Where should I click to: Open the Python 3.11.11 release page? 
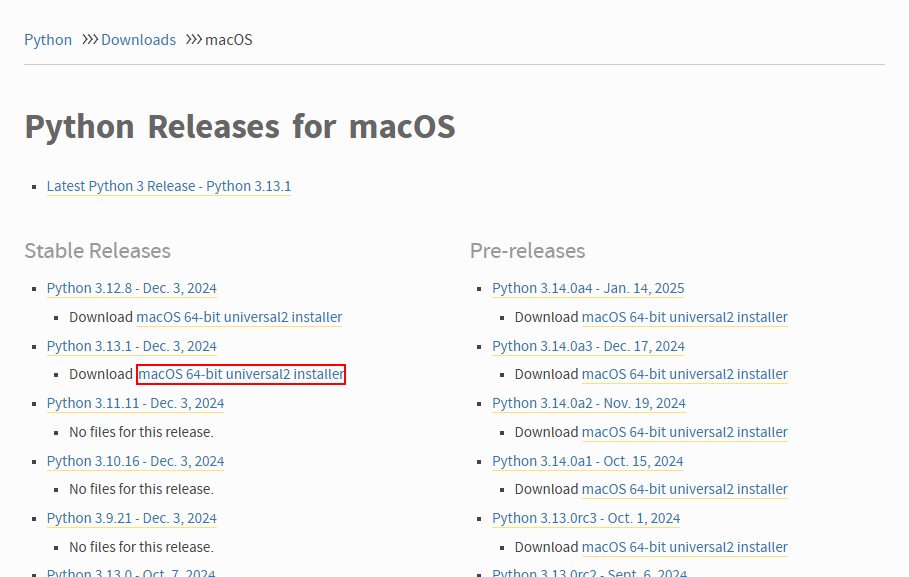point(135,403)
